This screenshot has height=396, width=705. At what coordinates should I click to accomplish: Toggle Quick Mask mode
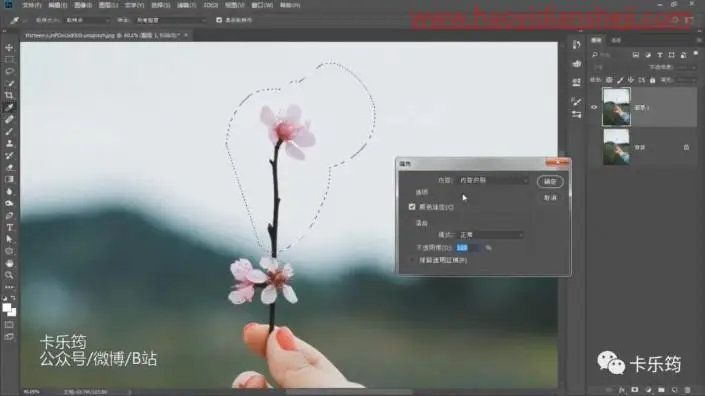coord(9,325)
